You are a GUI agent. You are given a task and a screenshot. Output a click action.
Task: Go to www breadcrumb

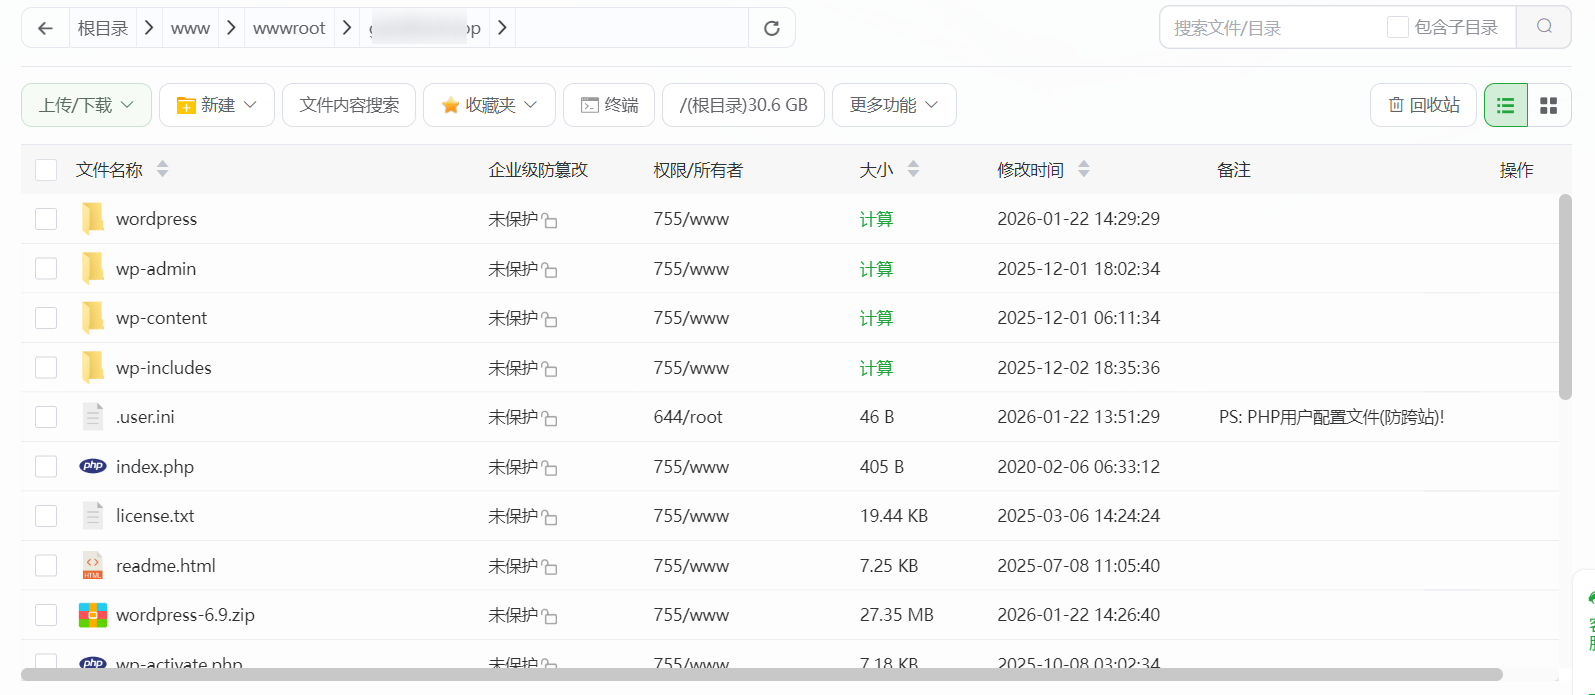[190, 28]
